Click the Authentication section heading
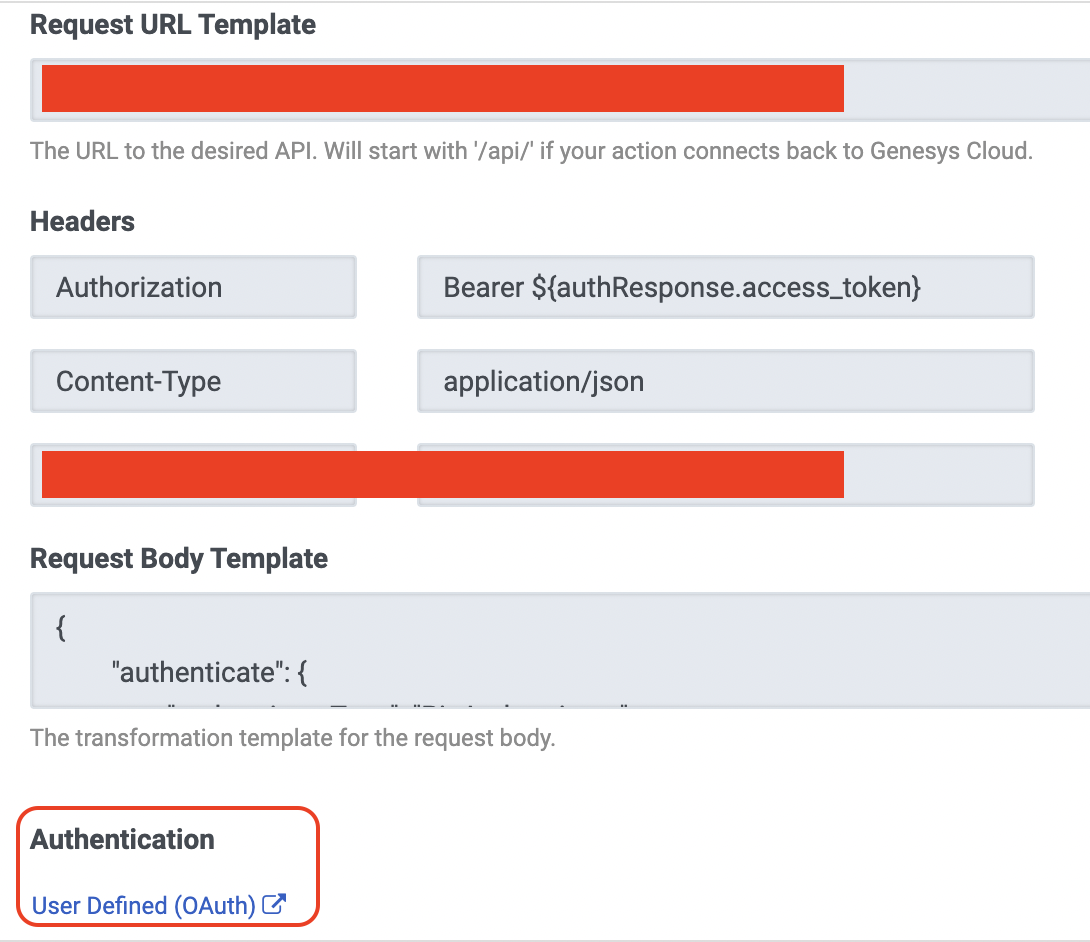The width and height of the screenshot is (1090, 942). pyautogui.click(x=122, y=839)
